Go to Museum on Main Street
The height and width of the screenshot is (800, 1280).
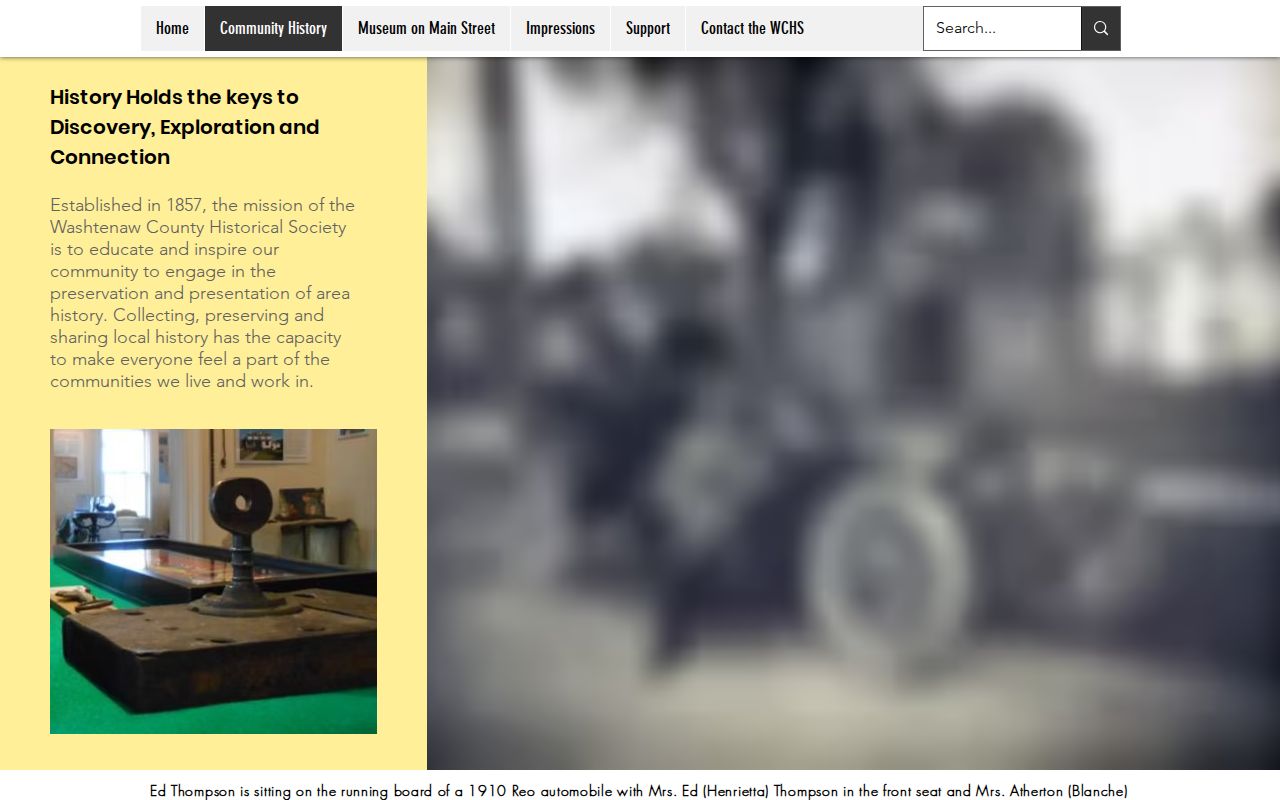[x=426, y=28]
